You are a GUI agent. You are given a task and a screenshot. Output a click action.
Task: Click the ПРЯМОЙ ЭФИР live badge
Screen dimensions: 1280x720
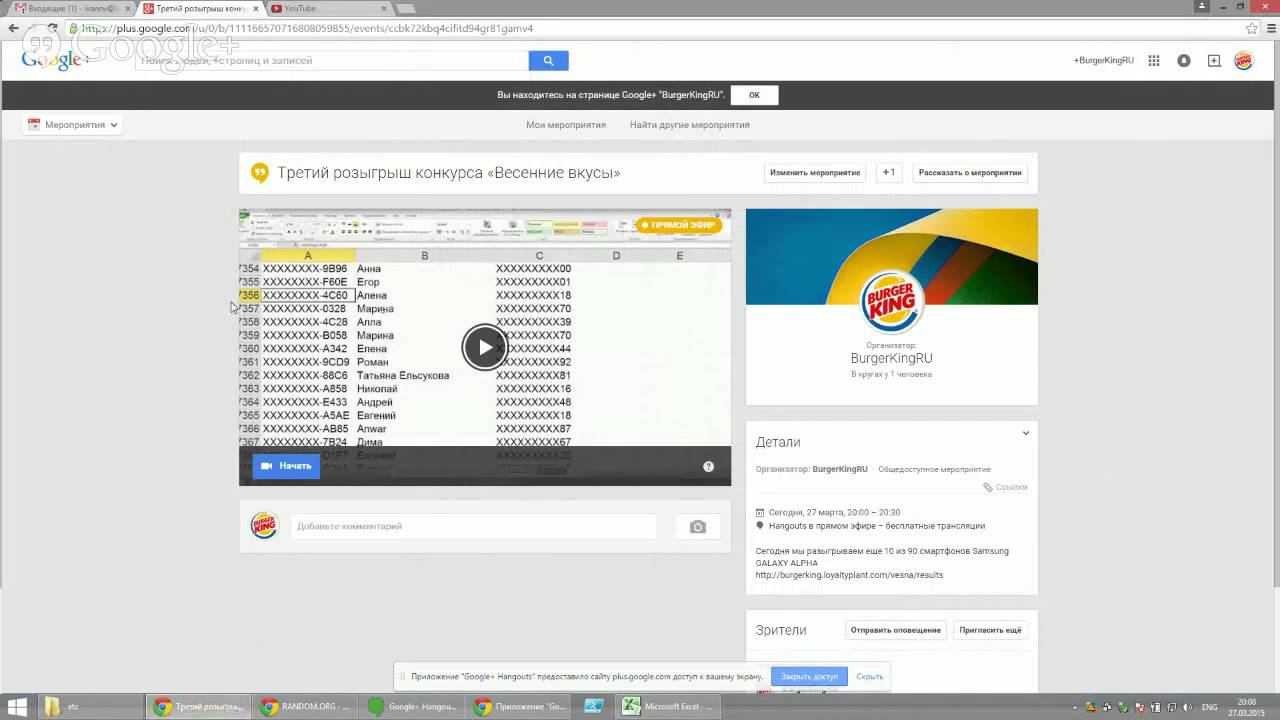[x=679, y=225]
